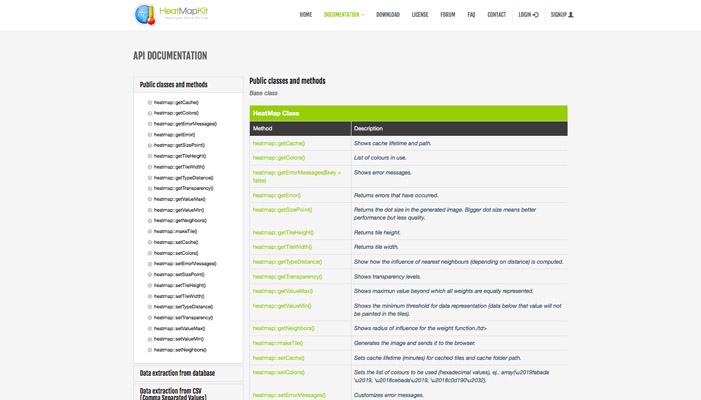The height and width of the screenshot is (400, 701).
Task: Select heatmap::getTileWidth() in the sidebar
Action: (179, 167)
